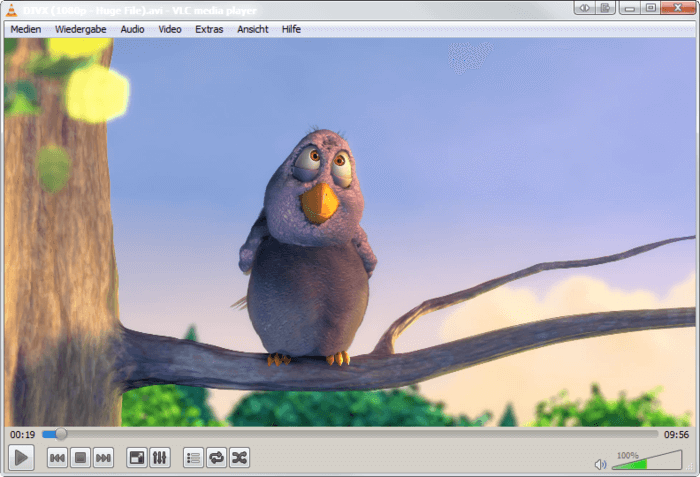Maximize the VLC window

coord(650,8)
